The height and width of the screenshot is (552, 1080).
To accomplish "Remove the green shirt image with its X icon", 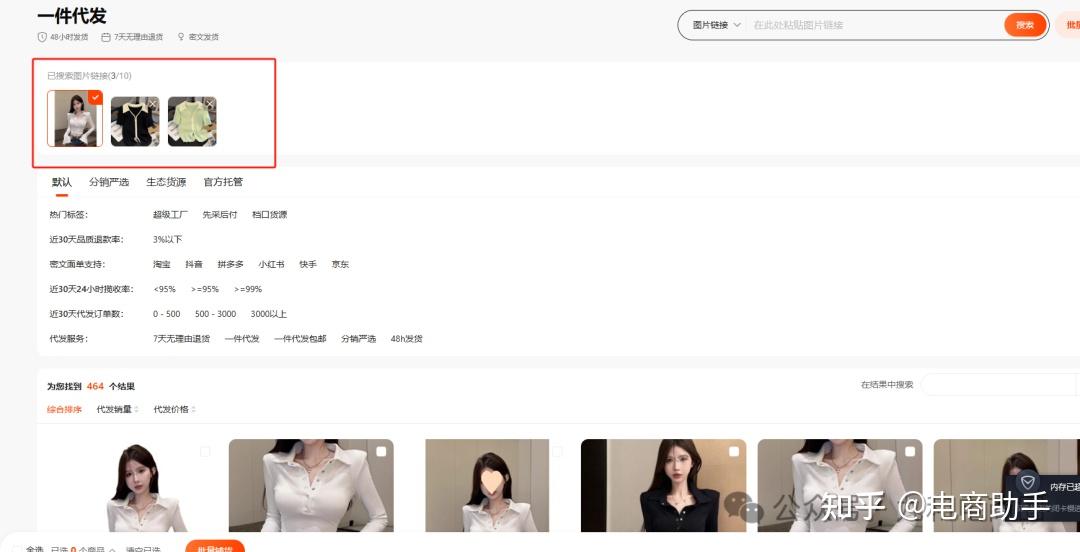I will tap(210, 102).
